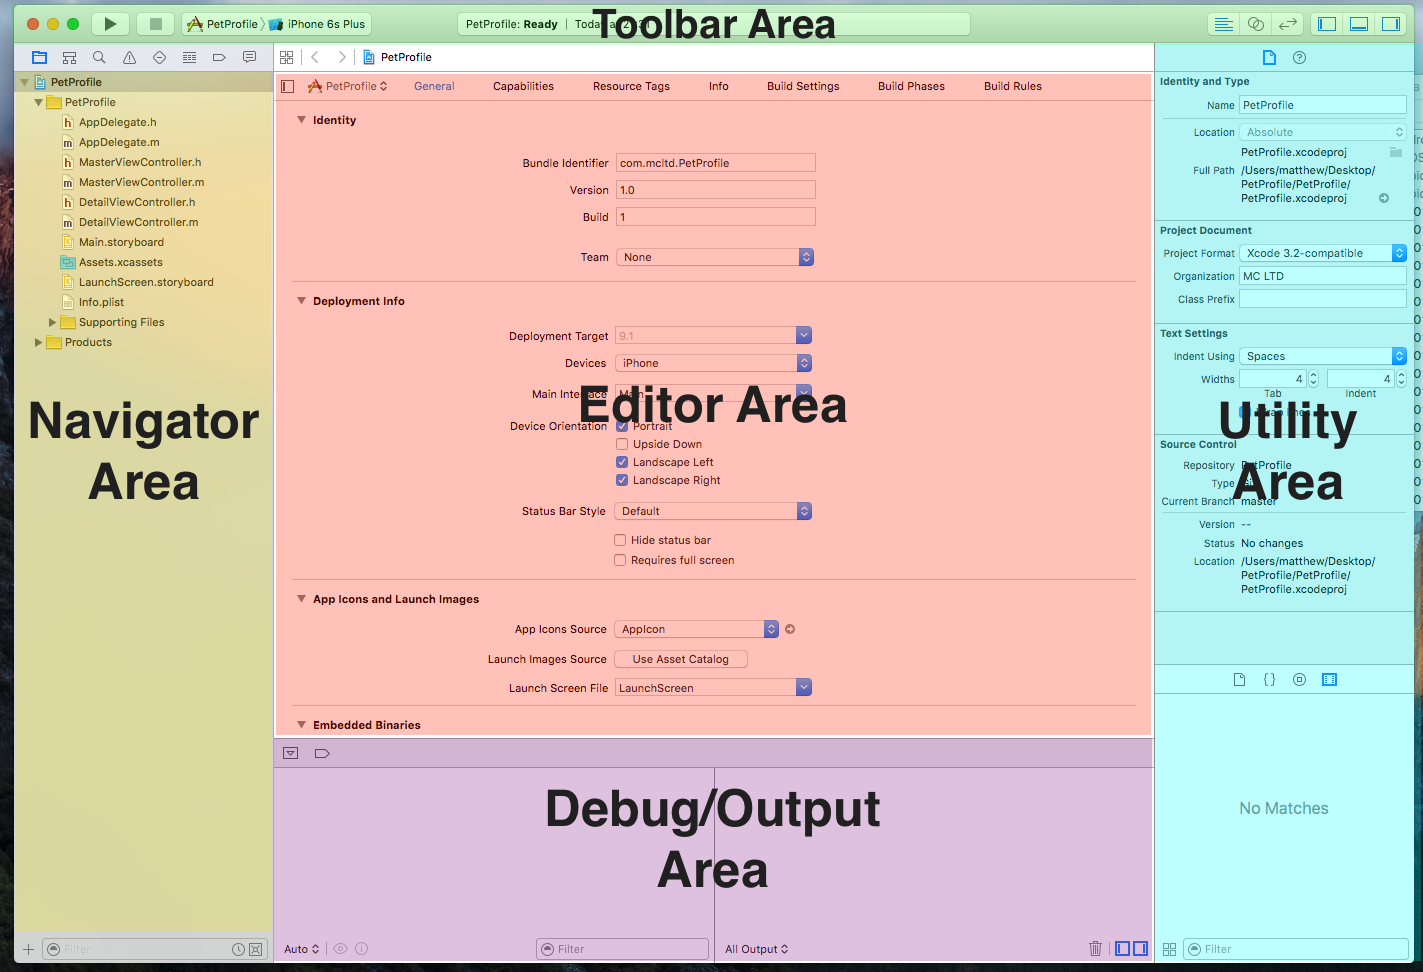Open the issue navigator warning icon
This screenshot has height=972, width=1423.
click(x=129, y=58)
